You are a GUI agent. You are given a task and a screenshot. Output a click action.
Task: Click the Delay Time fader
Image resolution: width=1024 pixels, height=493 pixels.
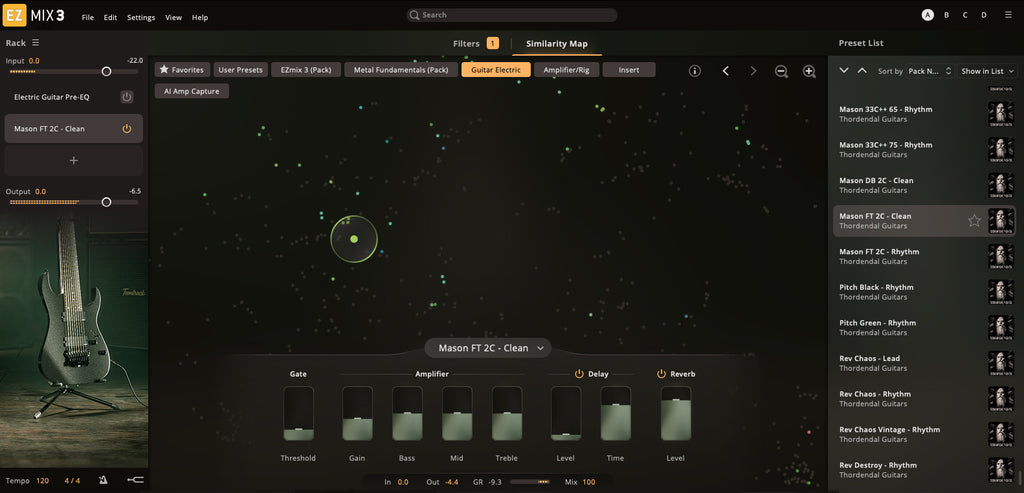[615, 413]
